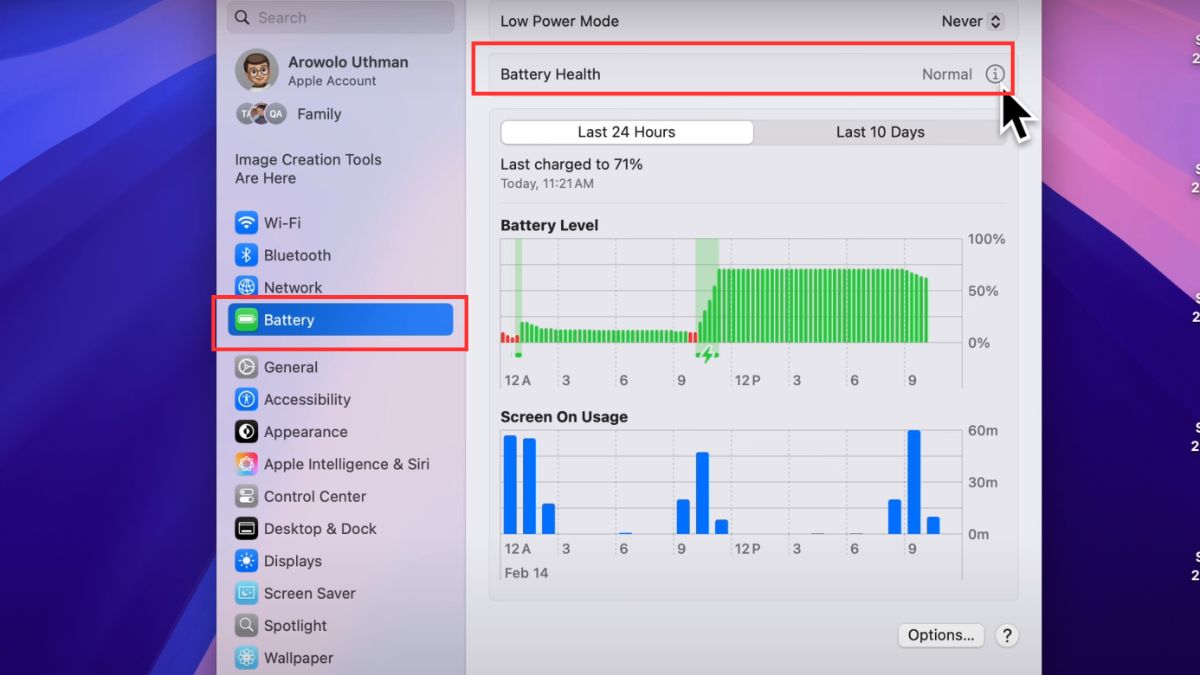This screenshot has width=1200, height=675.
Task: Open the Network settings icon
Action: point(246,287)
